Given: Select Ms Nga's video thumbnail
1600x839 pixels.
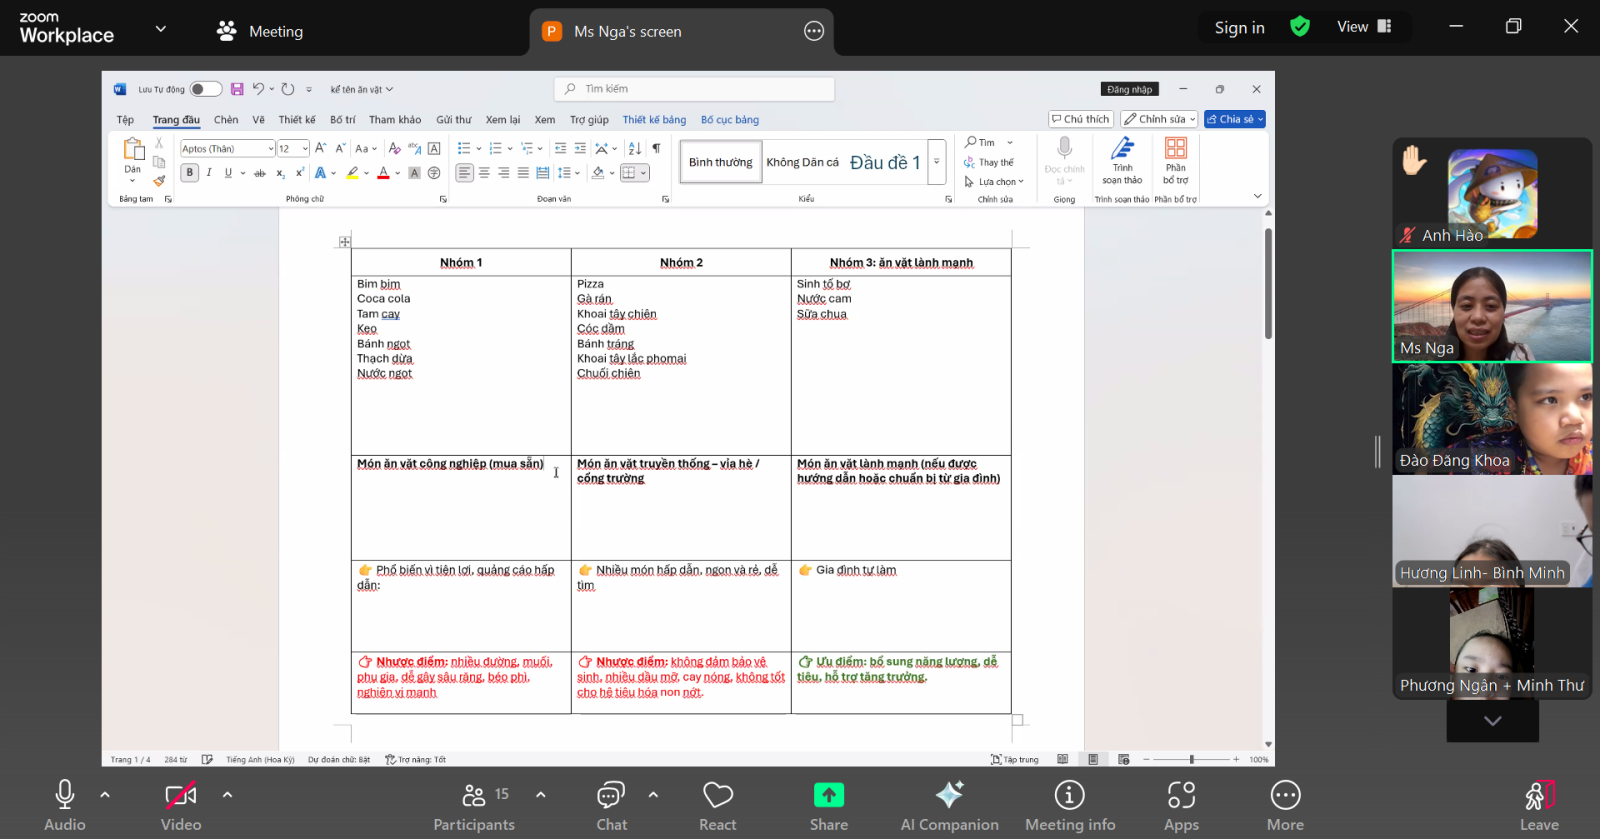Looking at the screenshot, I should coord(1492,306).
